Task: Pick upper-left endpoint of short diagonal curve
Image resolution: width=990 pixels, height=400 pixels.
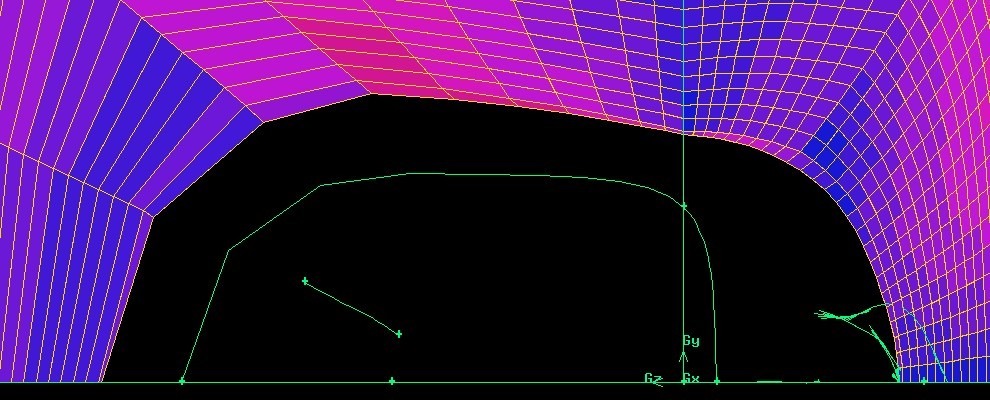Action: tap(305, 281)
